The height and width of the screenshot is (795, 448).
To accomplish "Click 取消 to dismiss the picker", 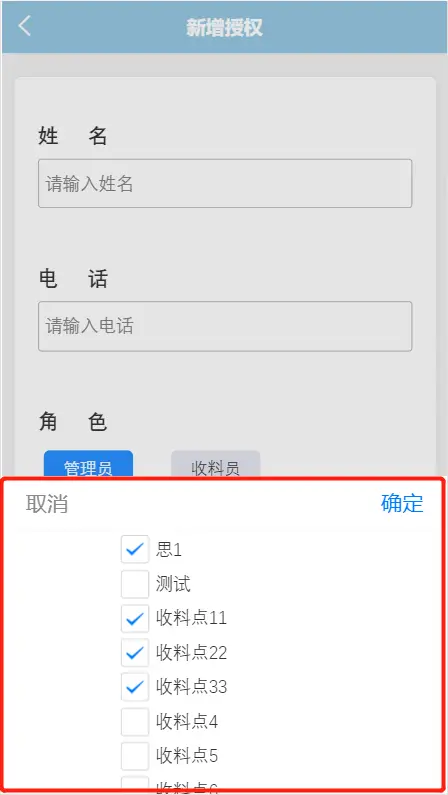I will click(47, 504).
